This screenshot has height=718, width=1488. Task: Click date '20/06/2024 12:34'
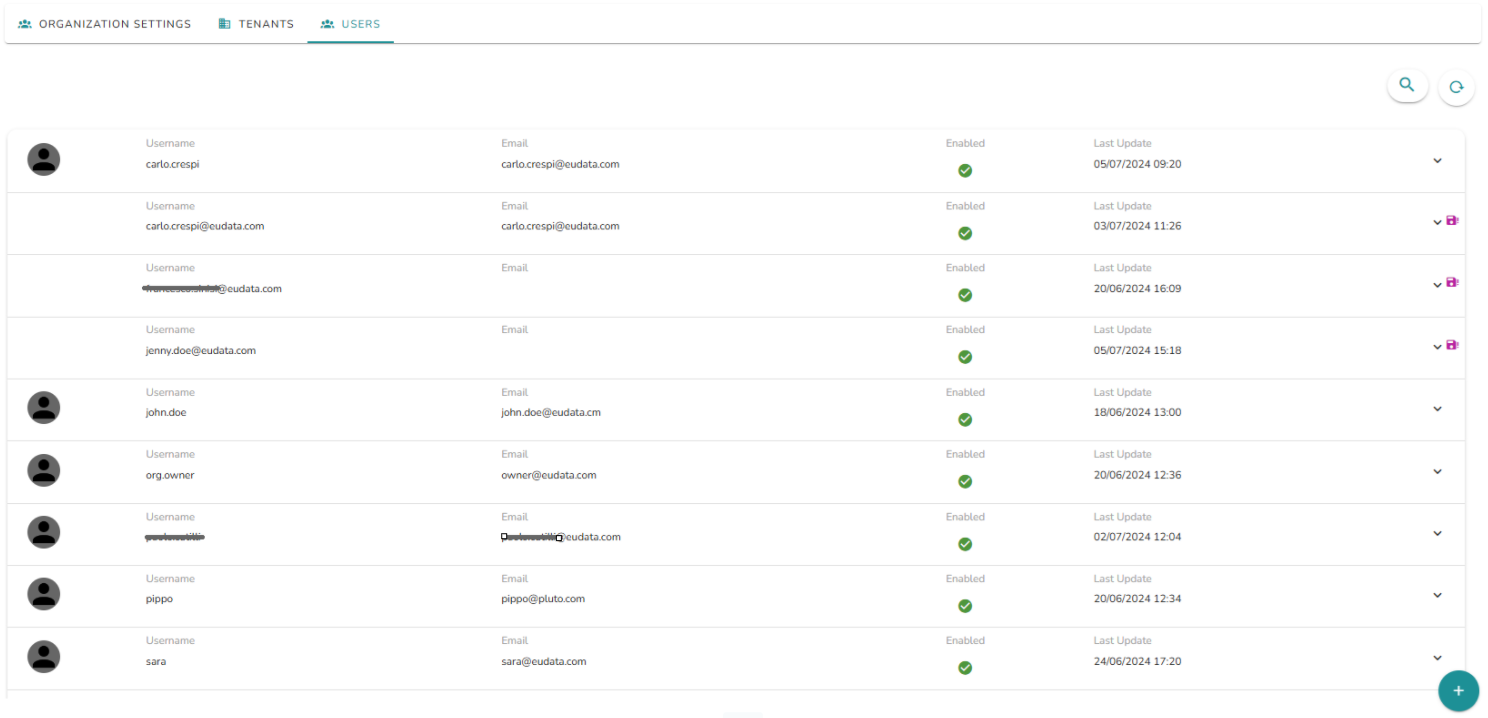(1138, 599)
